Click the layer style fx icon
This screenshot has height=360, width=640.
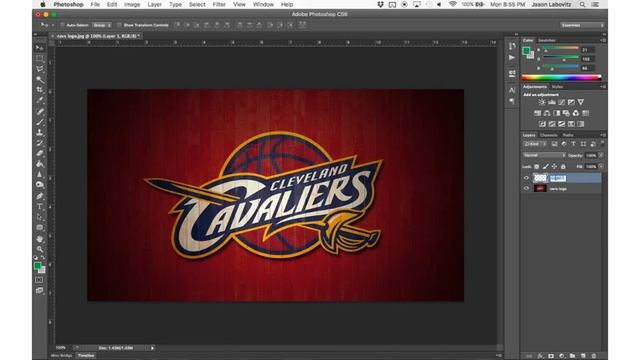click(x=540, y=356)
